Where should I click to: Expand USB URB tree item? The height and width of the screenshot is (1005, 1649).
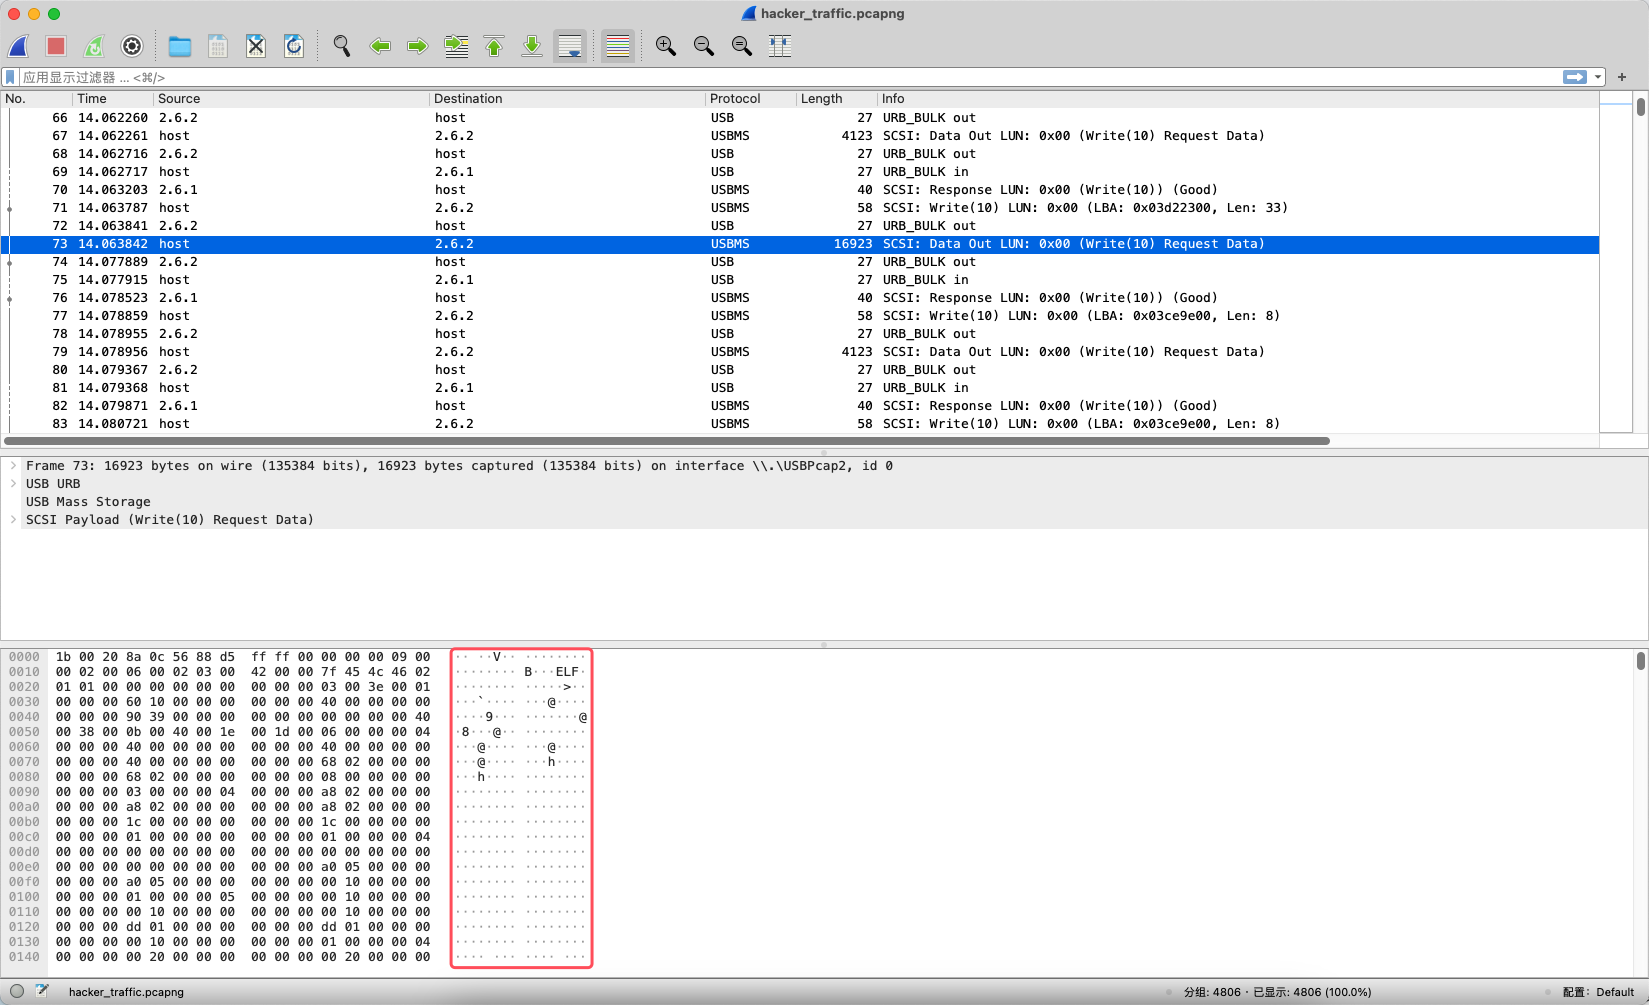tap(13, 484)
